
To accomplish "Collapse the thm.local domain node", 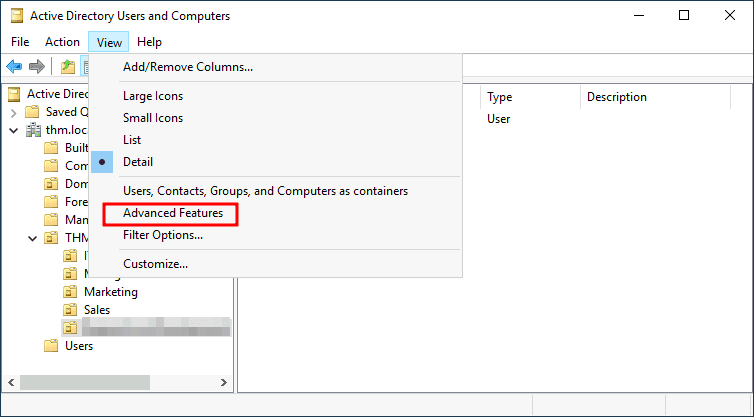I will pos(13,130).
